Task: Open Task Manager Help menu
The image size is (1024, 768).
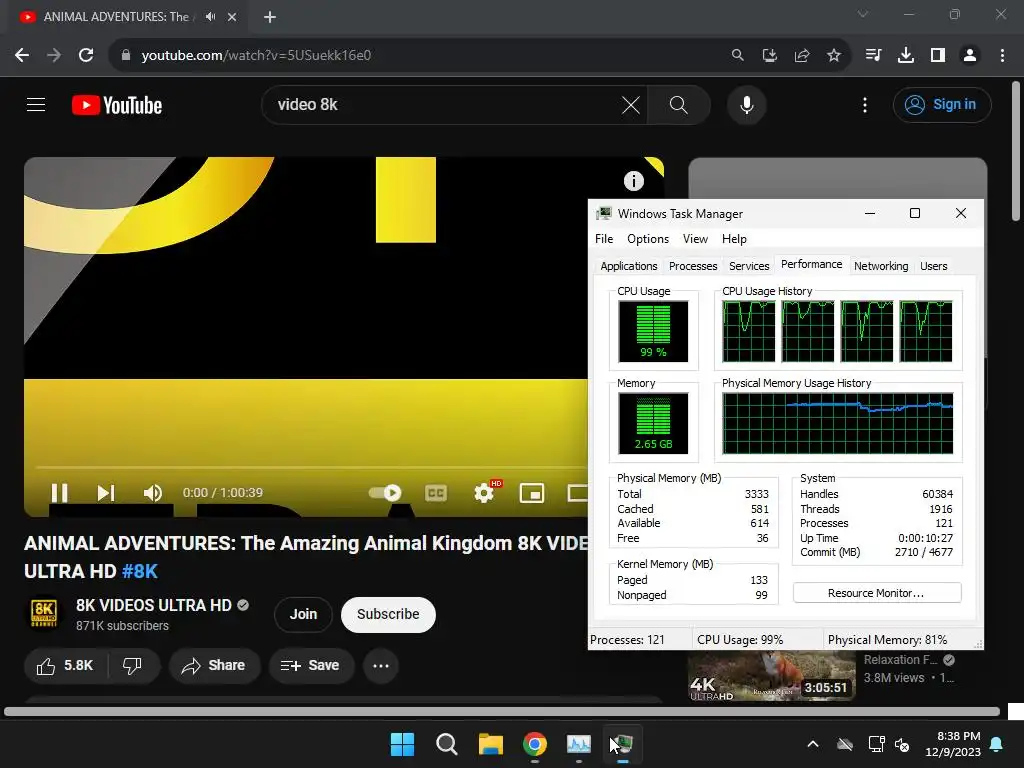Action: (734, 239)
